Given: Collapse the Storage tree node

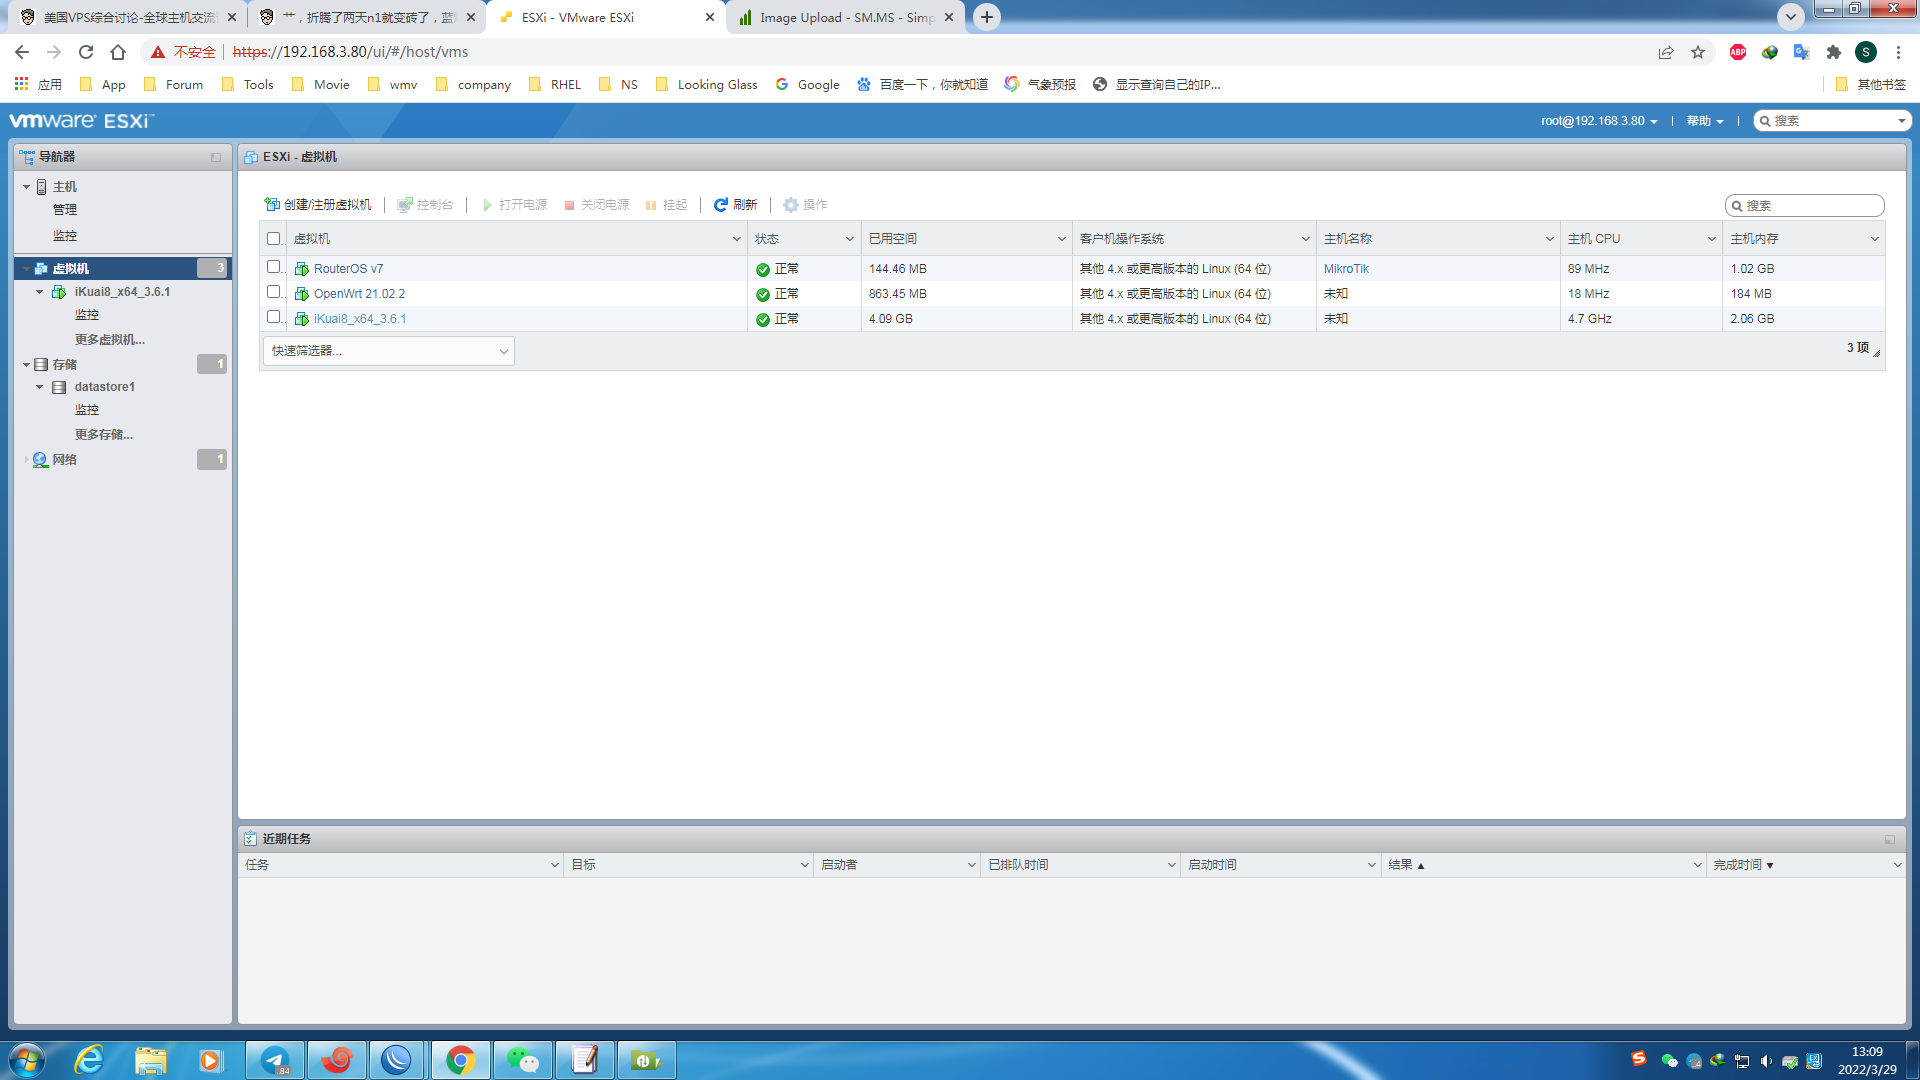Looking at the screenshot, I should point(26,365).
